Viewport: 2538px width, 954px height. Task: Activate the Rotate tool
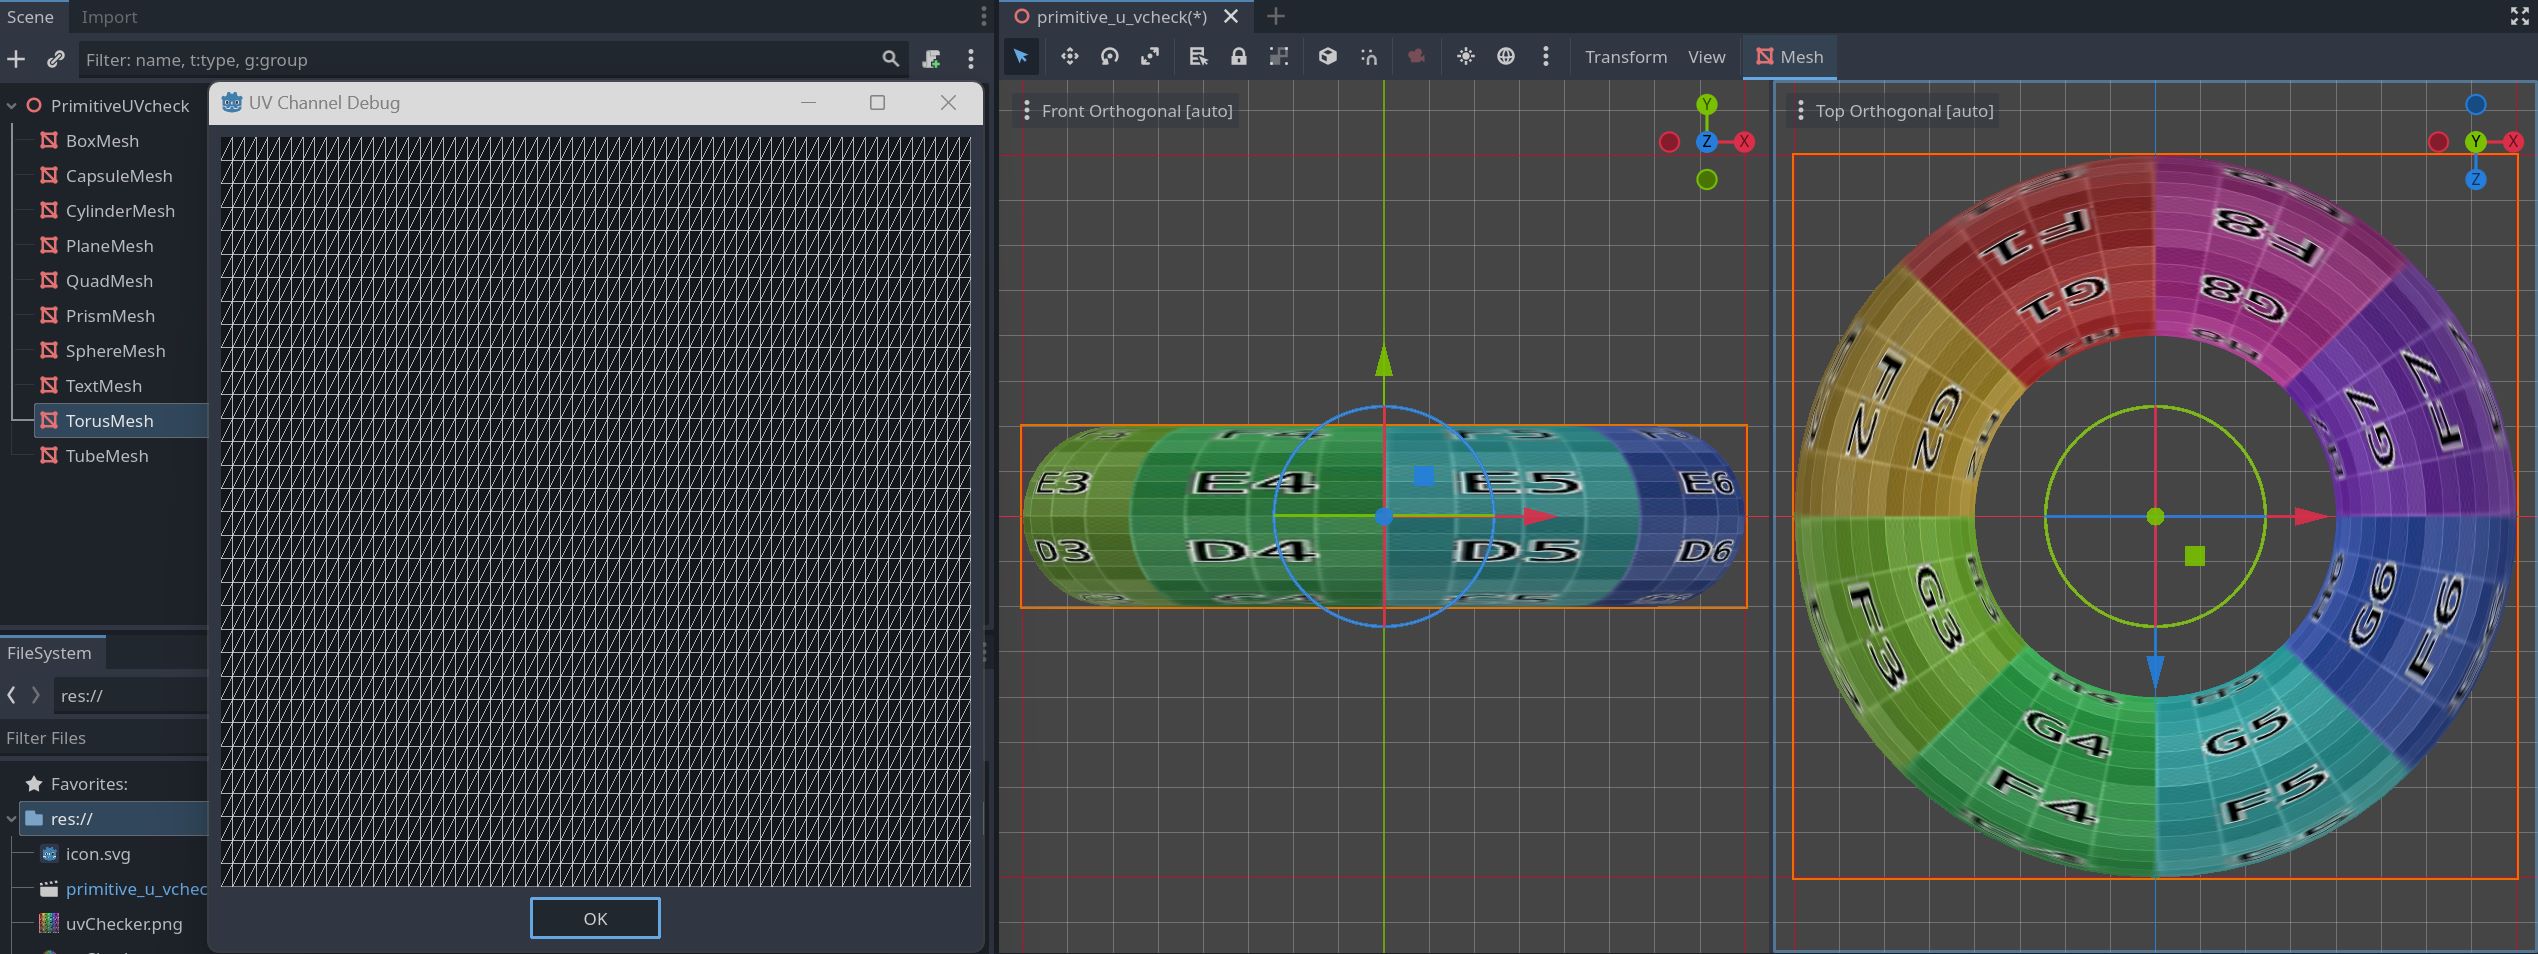pyautogui.click(x=1109, y=57)
